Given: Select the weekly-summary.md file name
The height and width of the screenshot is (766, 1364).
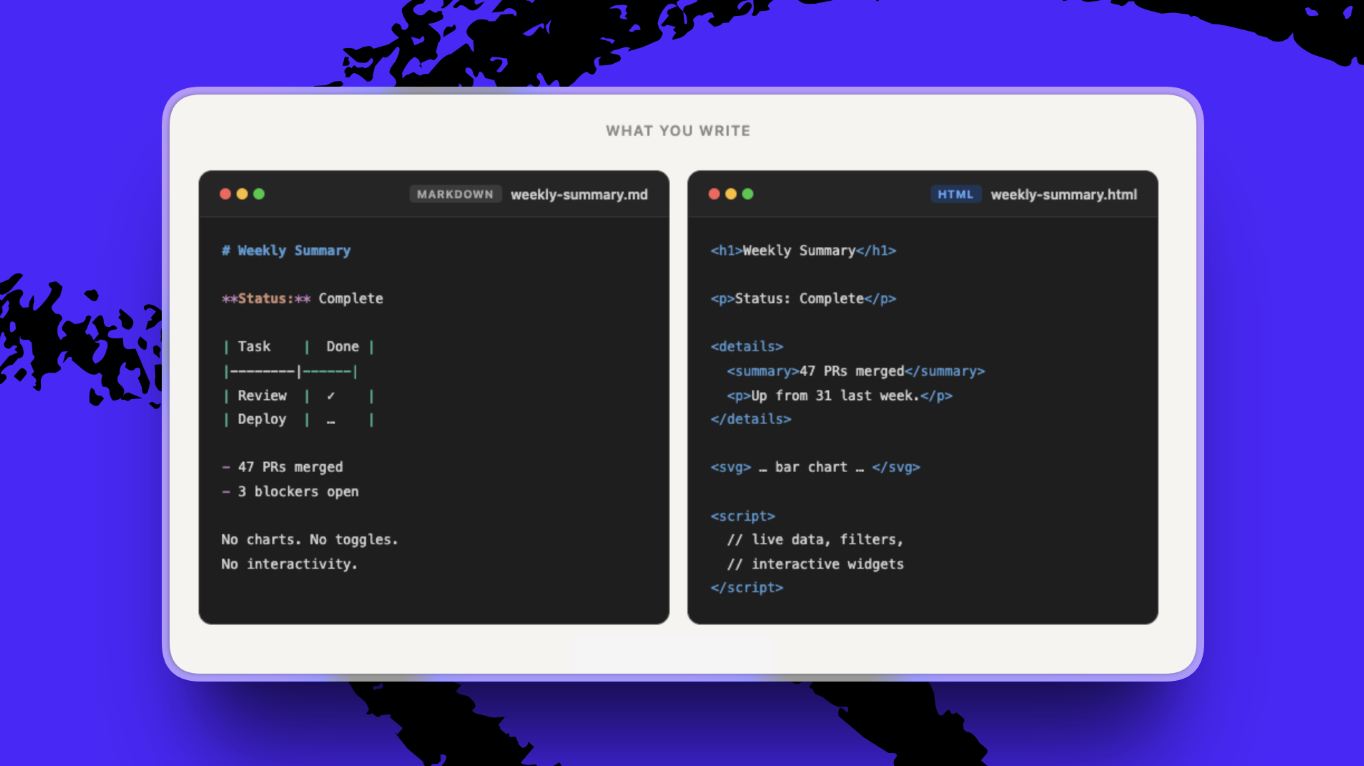Looking at the screenshot, I should point(579,195).
